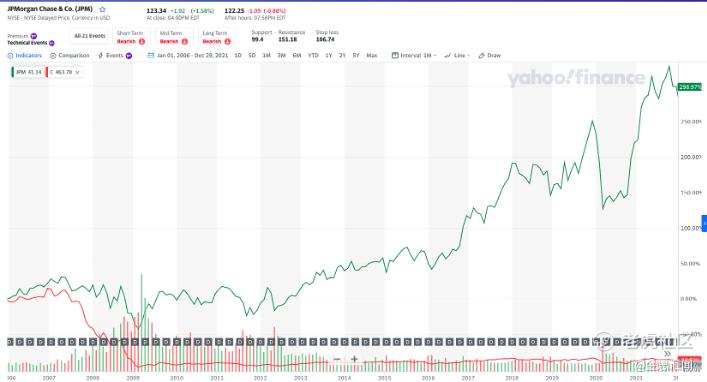Click the Premium badge icon

click(x=34, y=36)
